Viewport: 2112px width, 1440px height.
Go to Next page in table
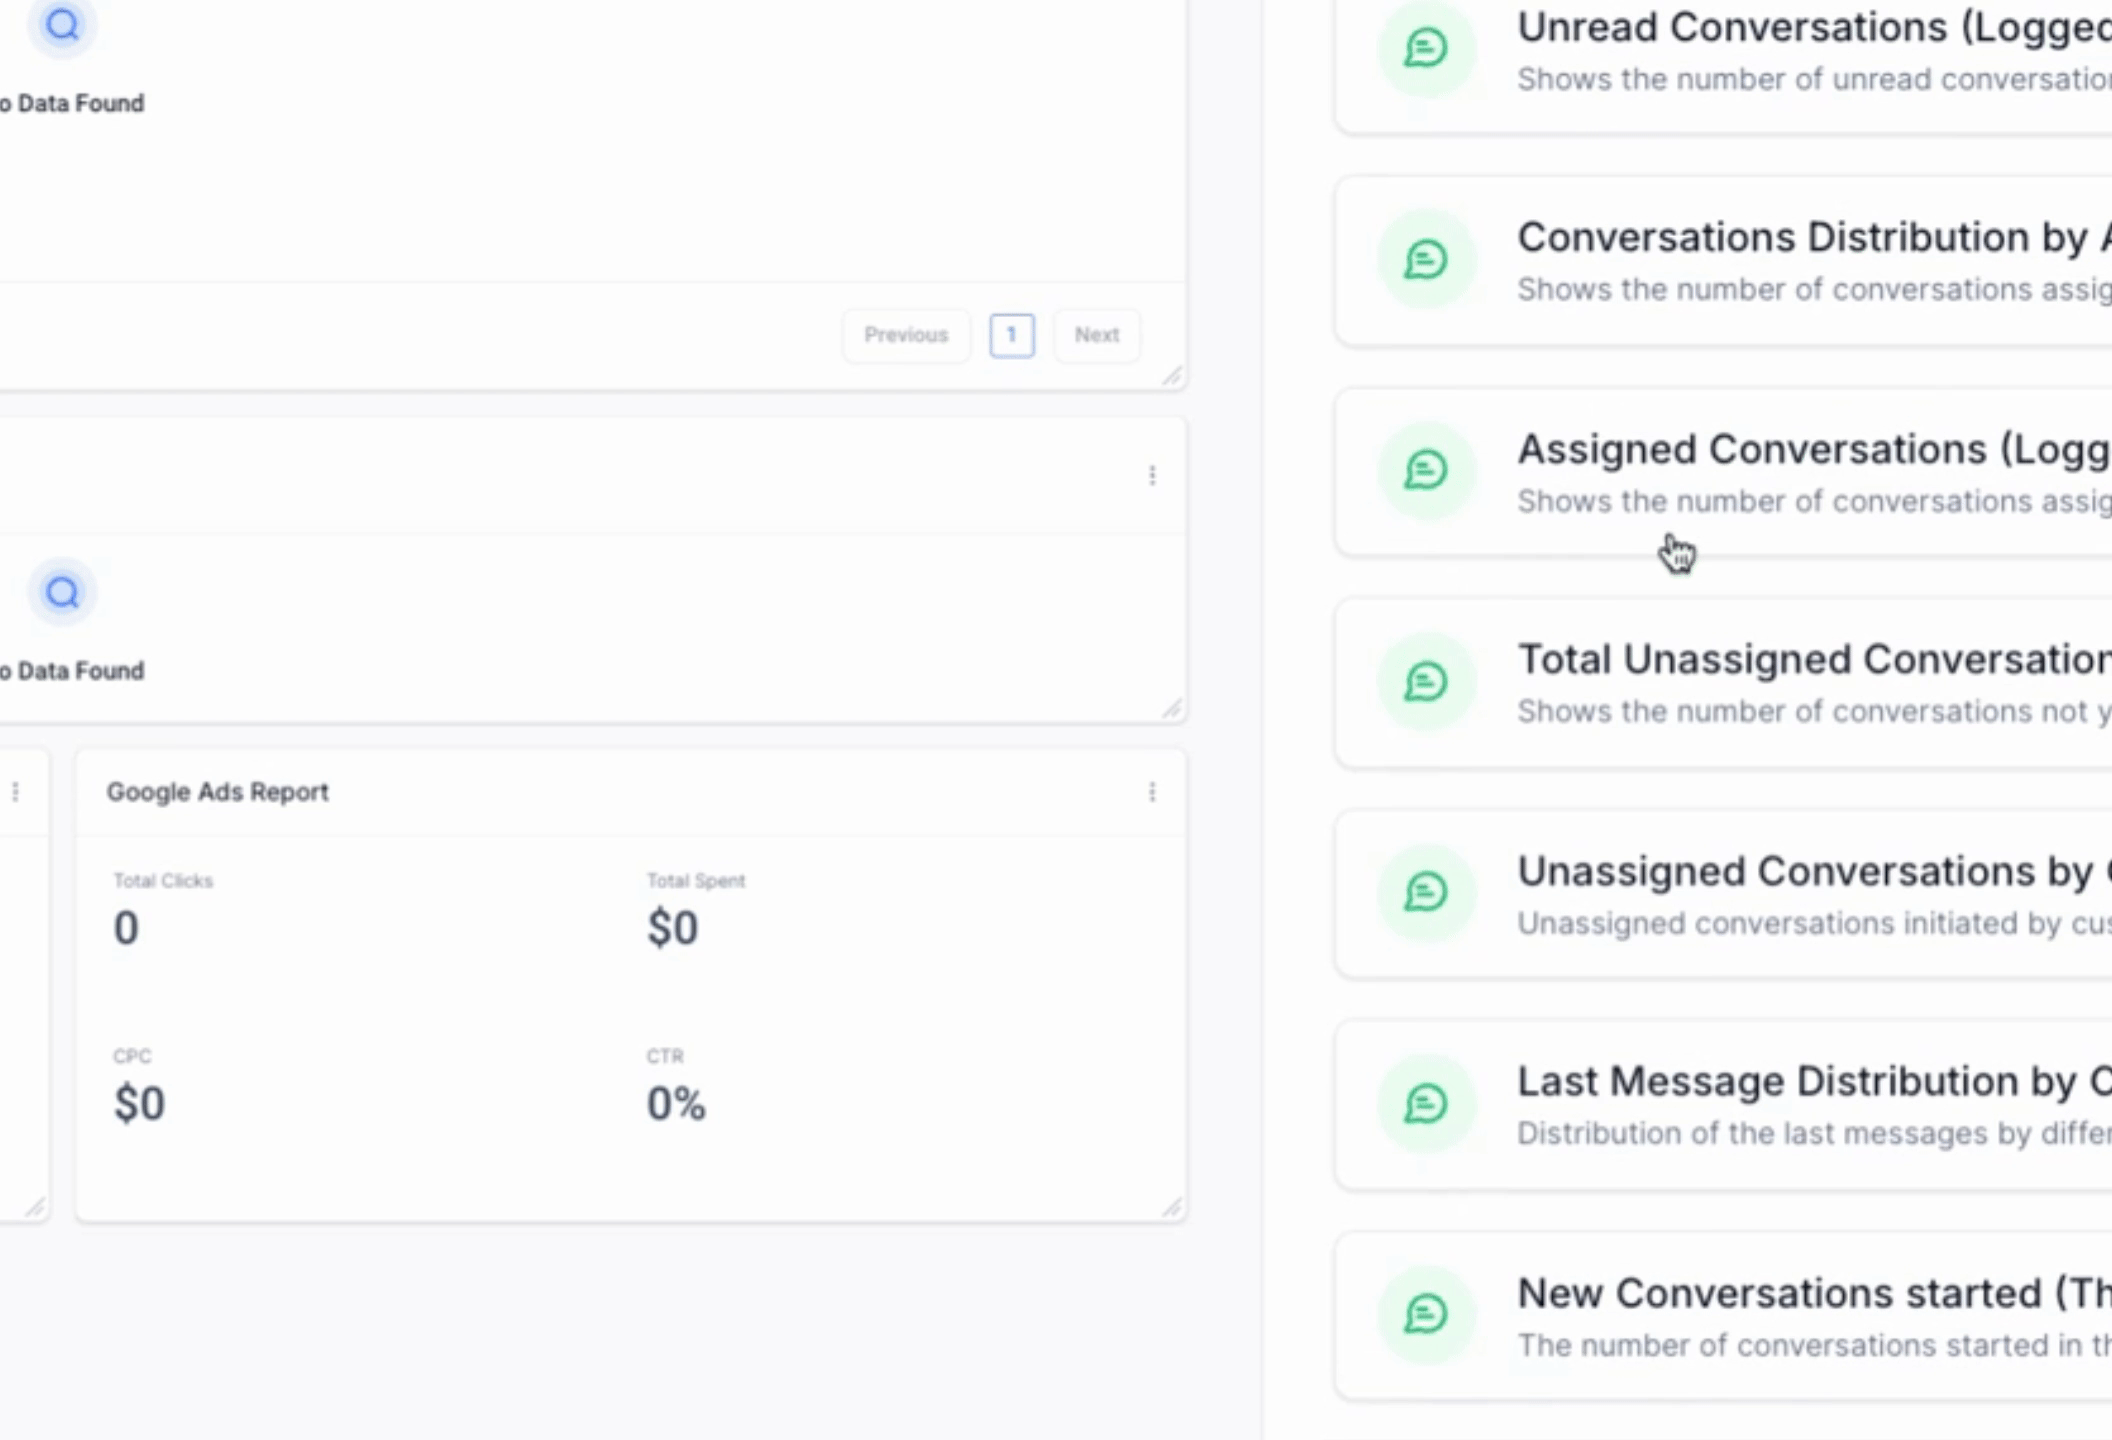(1096, 335)
